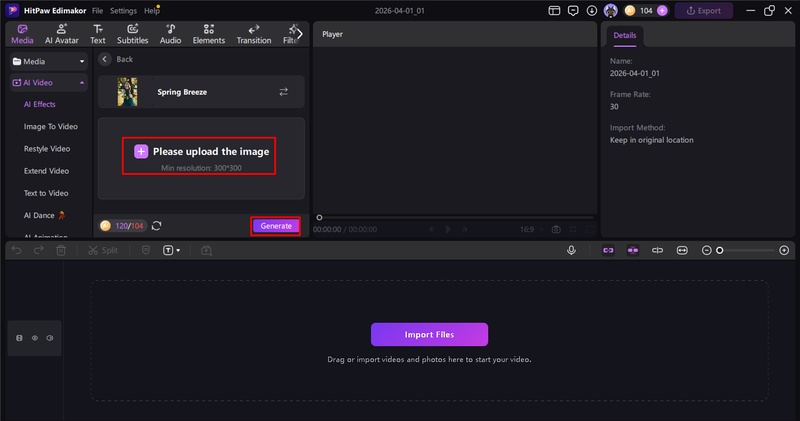Image resolution: width=800 pixels, height=421 pixels.
Task: Redo the last action
Action: coord(39,250)
